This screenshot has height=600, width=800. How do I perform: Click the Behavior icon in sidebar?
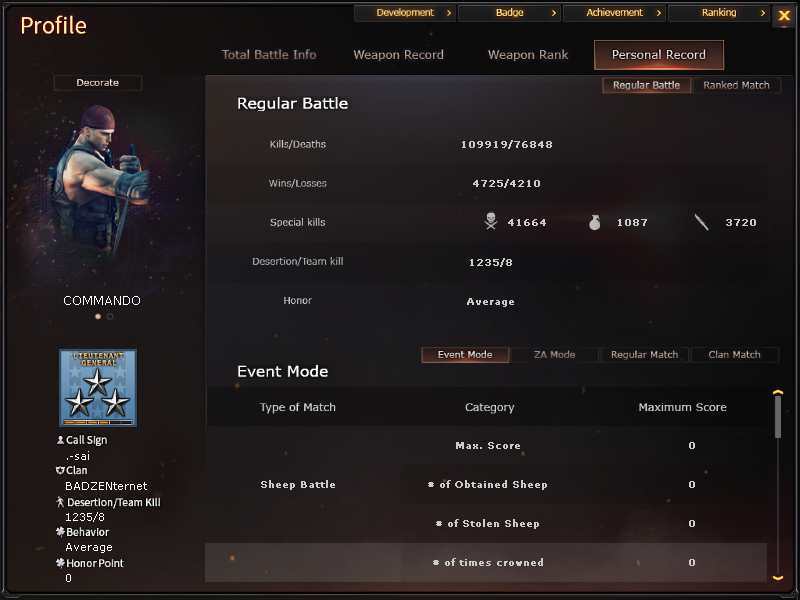tap(60, 532)
